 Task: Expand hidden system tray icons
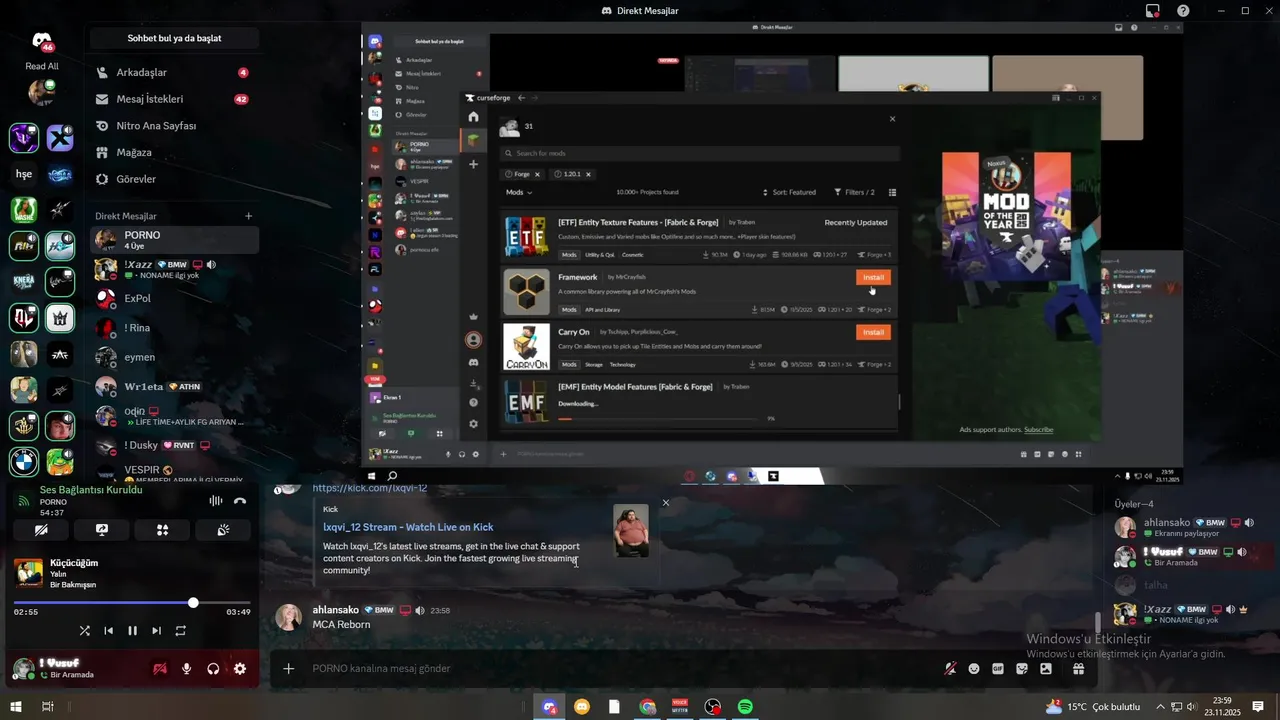point(1162,707)
